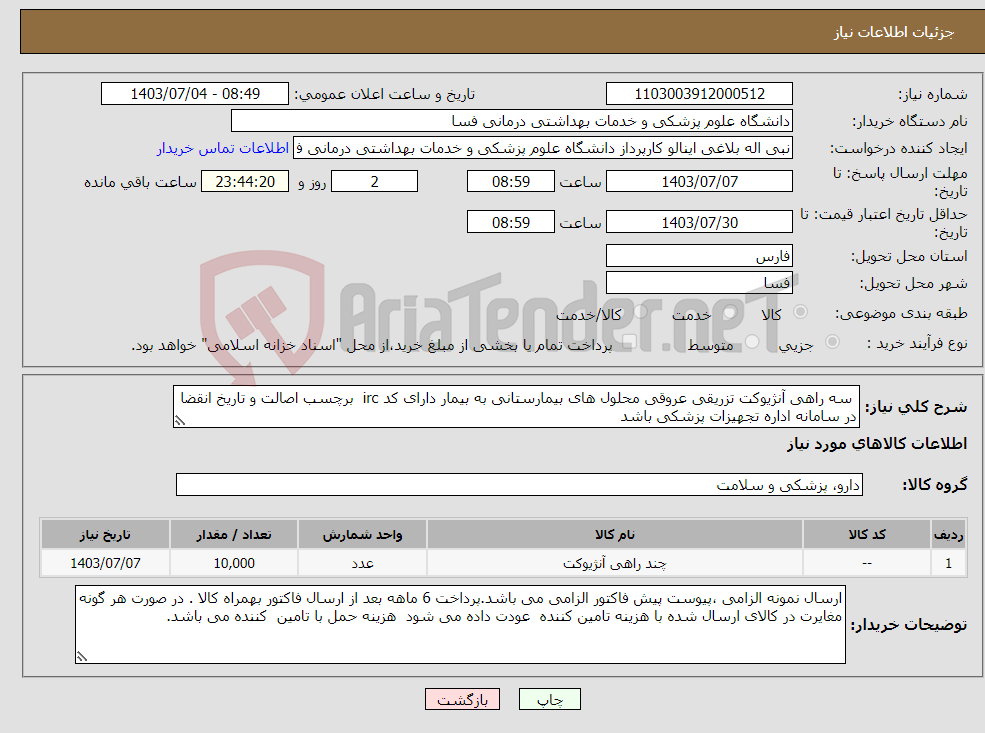Click the بازگشت (back) button

click(x=462, y=700)
